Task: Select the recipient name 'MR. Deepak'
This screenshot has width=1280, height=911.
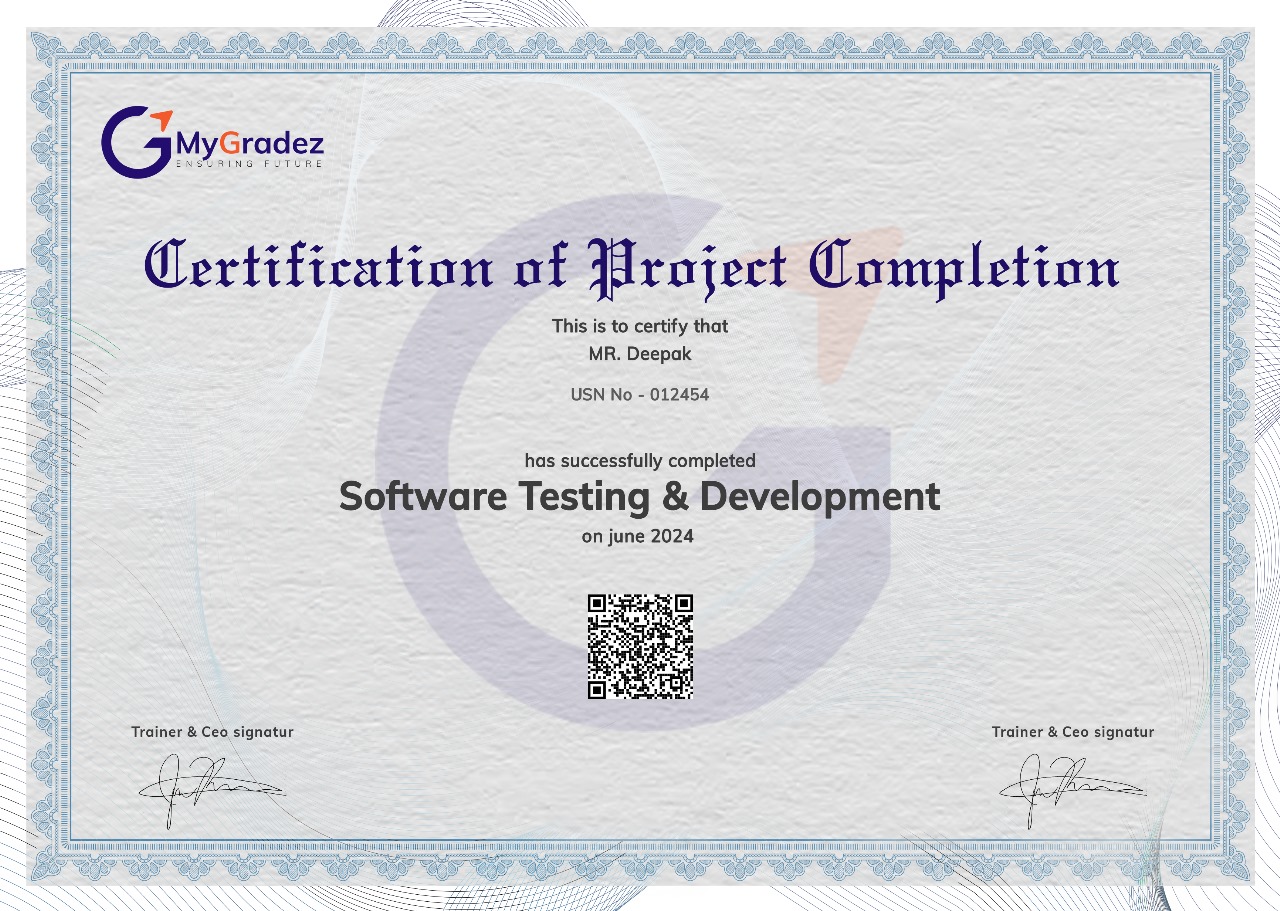Action: tap(640, 354)
